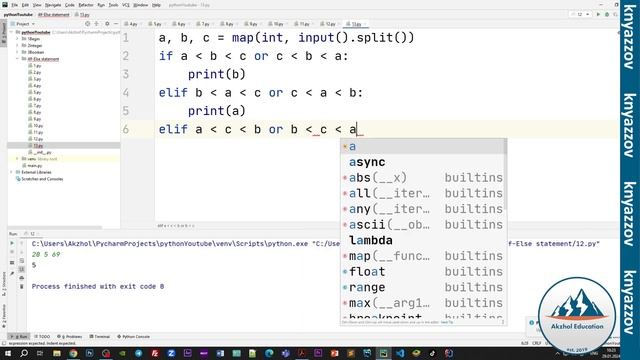The width and height of the screenshot is (640, 360).
Task: Open Google Chrome from the taskbar
Action: pos(73,353)
